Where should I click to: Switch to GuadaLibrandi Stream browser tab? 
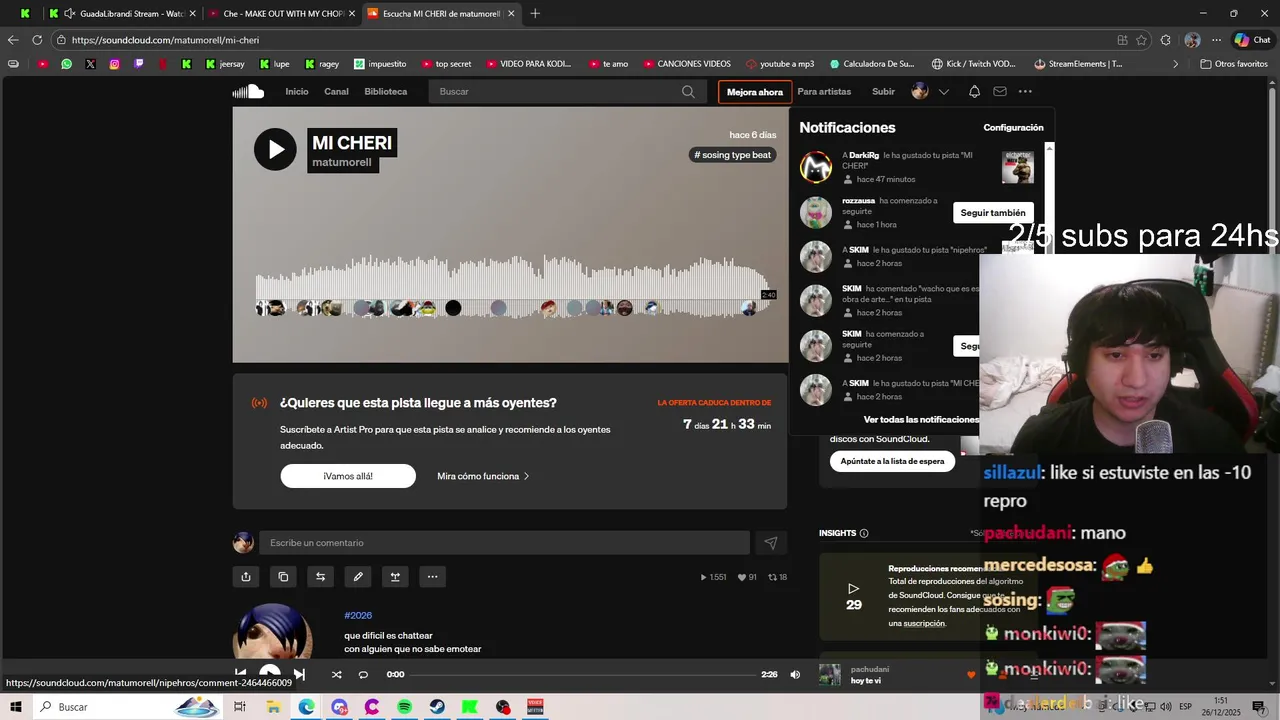123,14
